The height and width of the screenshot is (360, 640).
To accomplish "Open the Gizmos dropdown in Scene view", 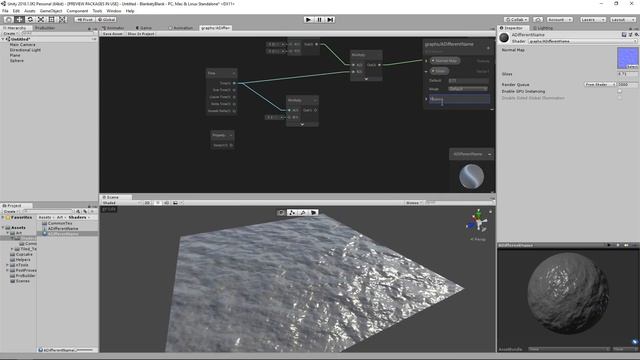I will tap(414, 203).
